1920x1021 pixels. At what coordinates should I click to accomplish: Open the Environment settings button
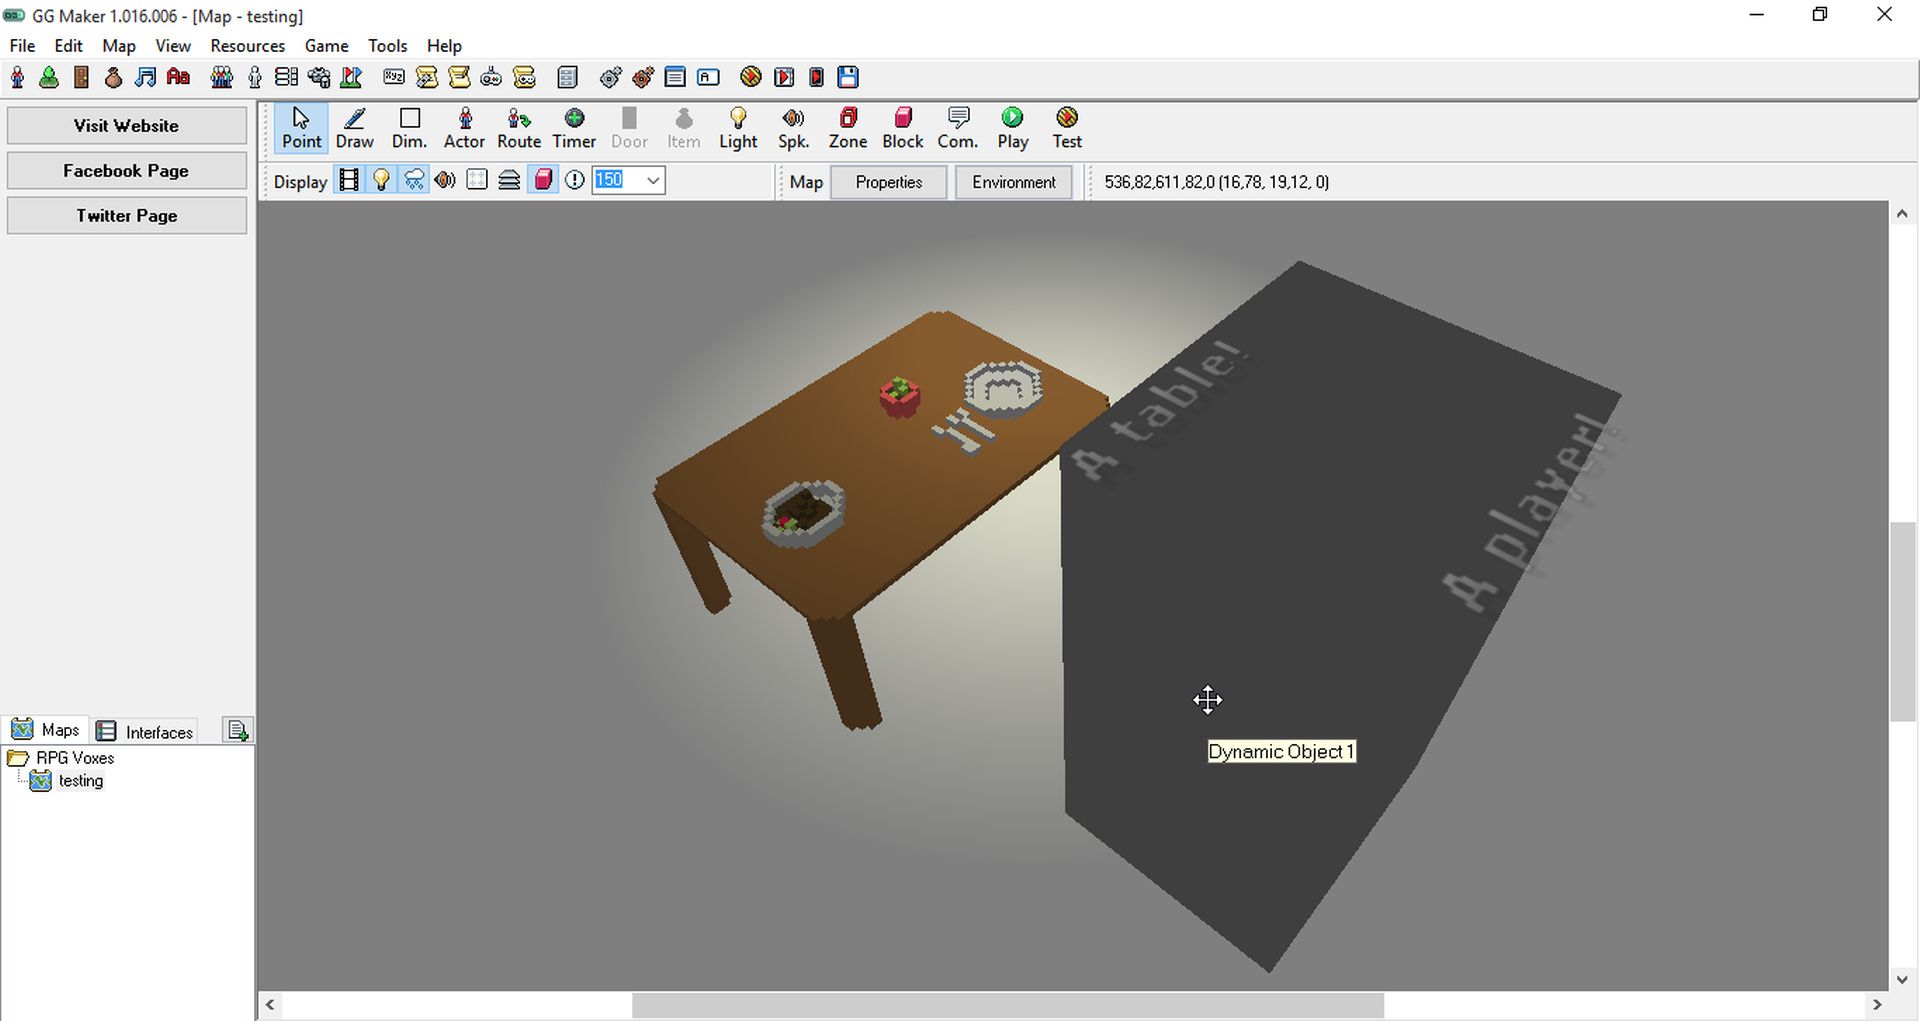pyautogui.click(x=1013, y=182)
